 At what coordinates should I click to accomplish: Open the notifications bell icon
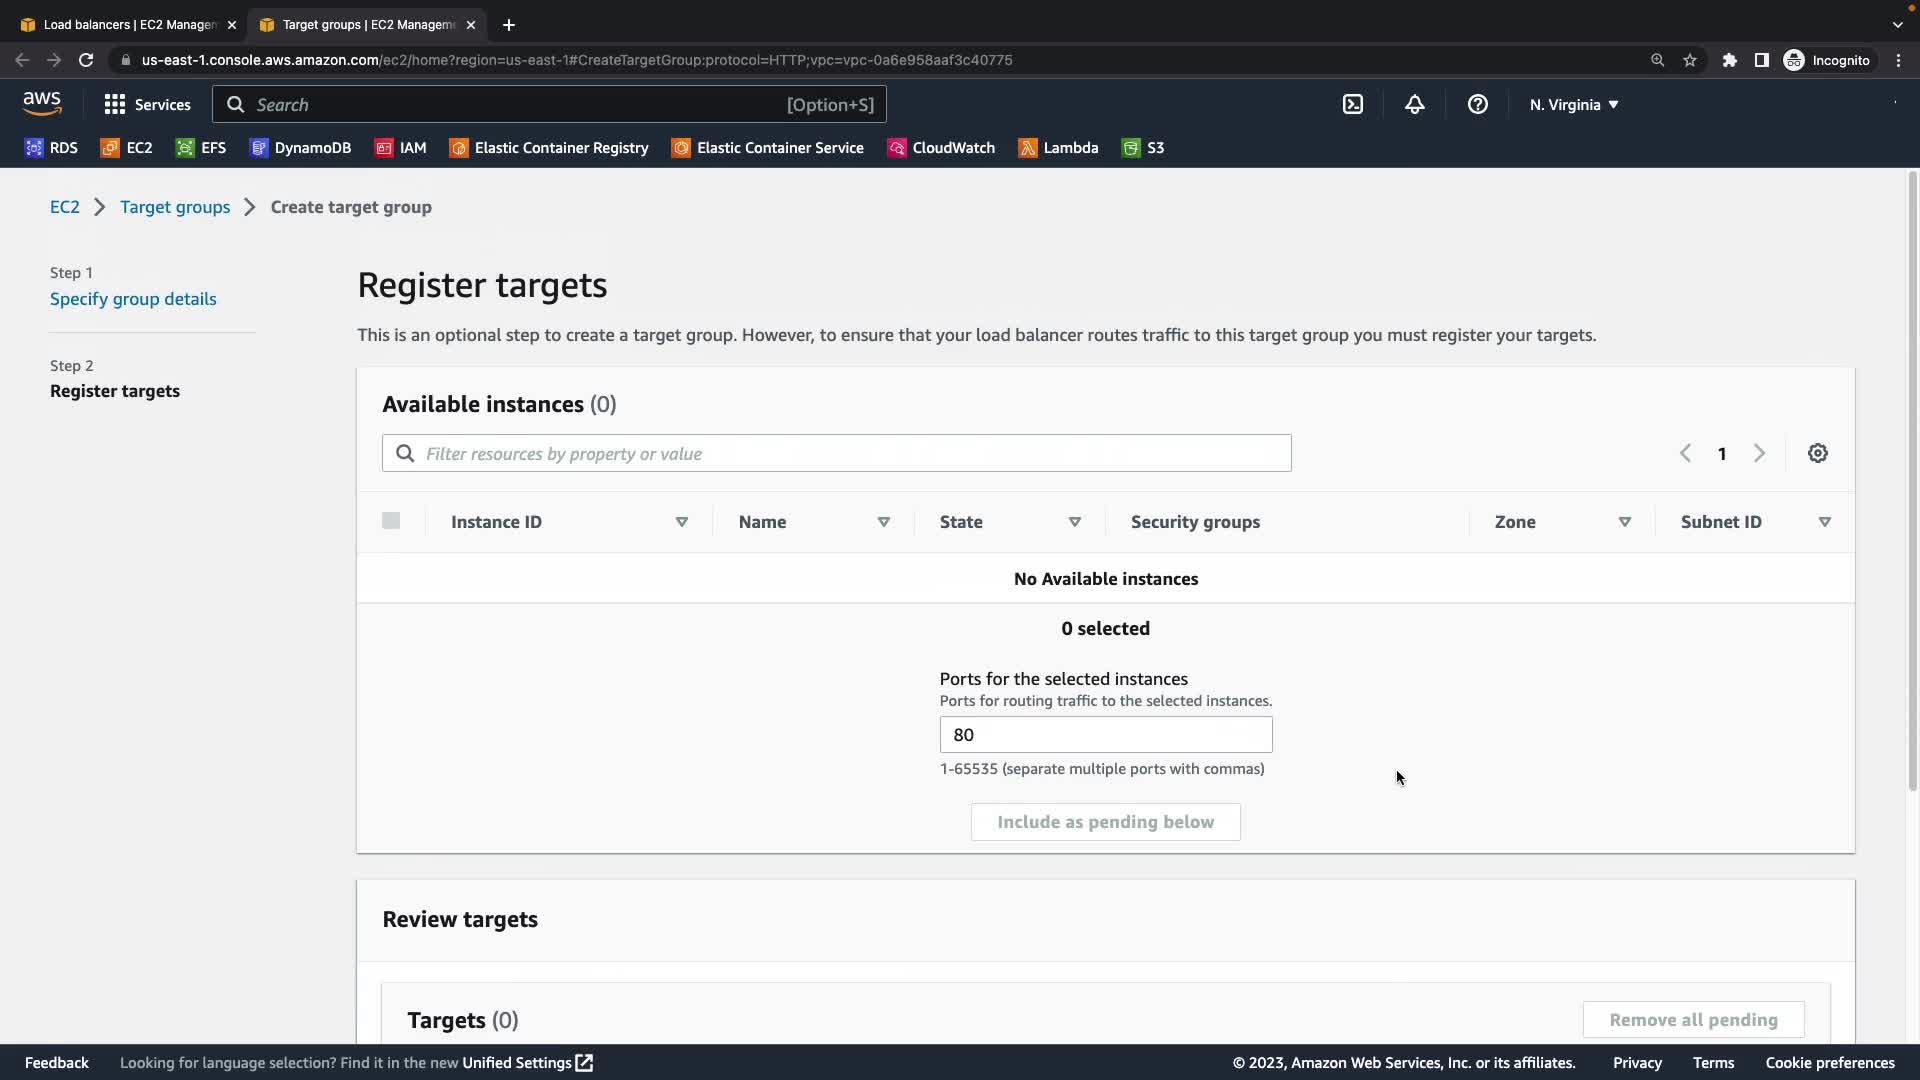pyautogui.click(x=1414, y=104)
